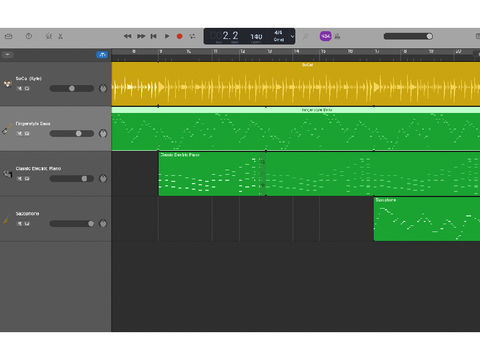Mute the Fingerstyle Bass track
480x360 pixels.
point(20,134)
